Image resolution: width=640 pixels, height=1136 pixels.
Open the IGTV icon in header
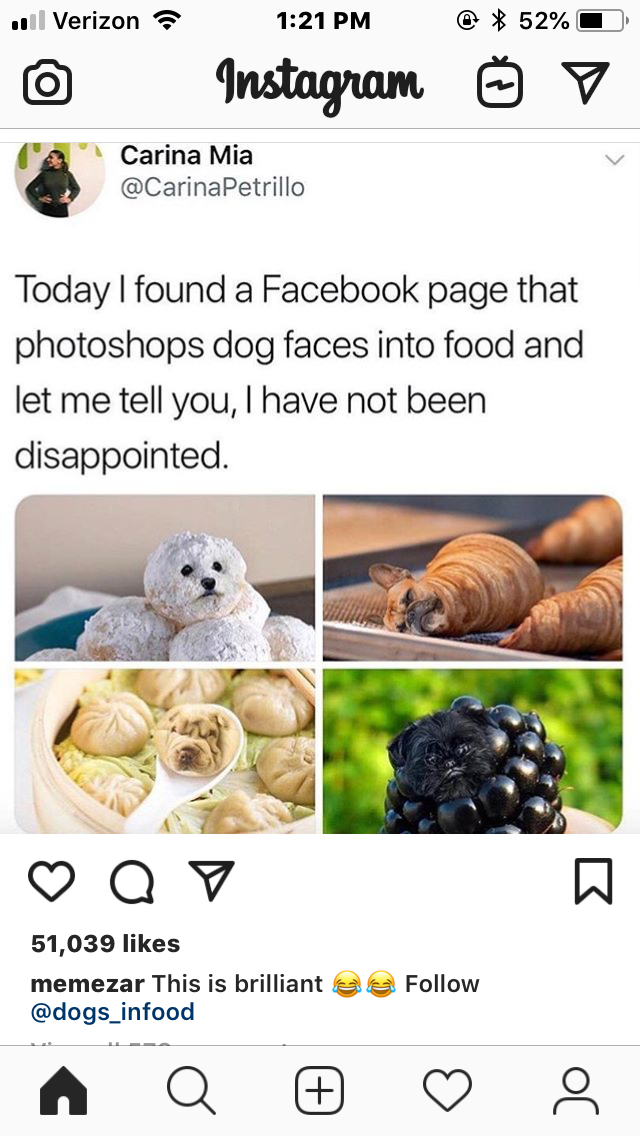499,83
